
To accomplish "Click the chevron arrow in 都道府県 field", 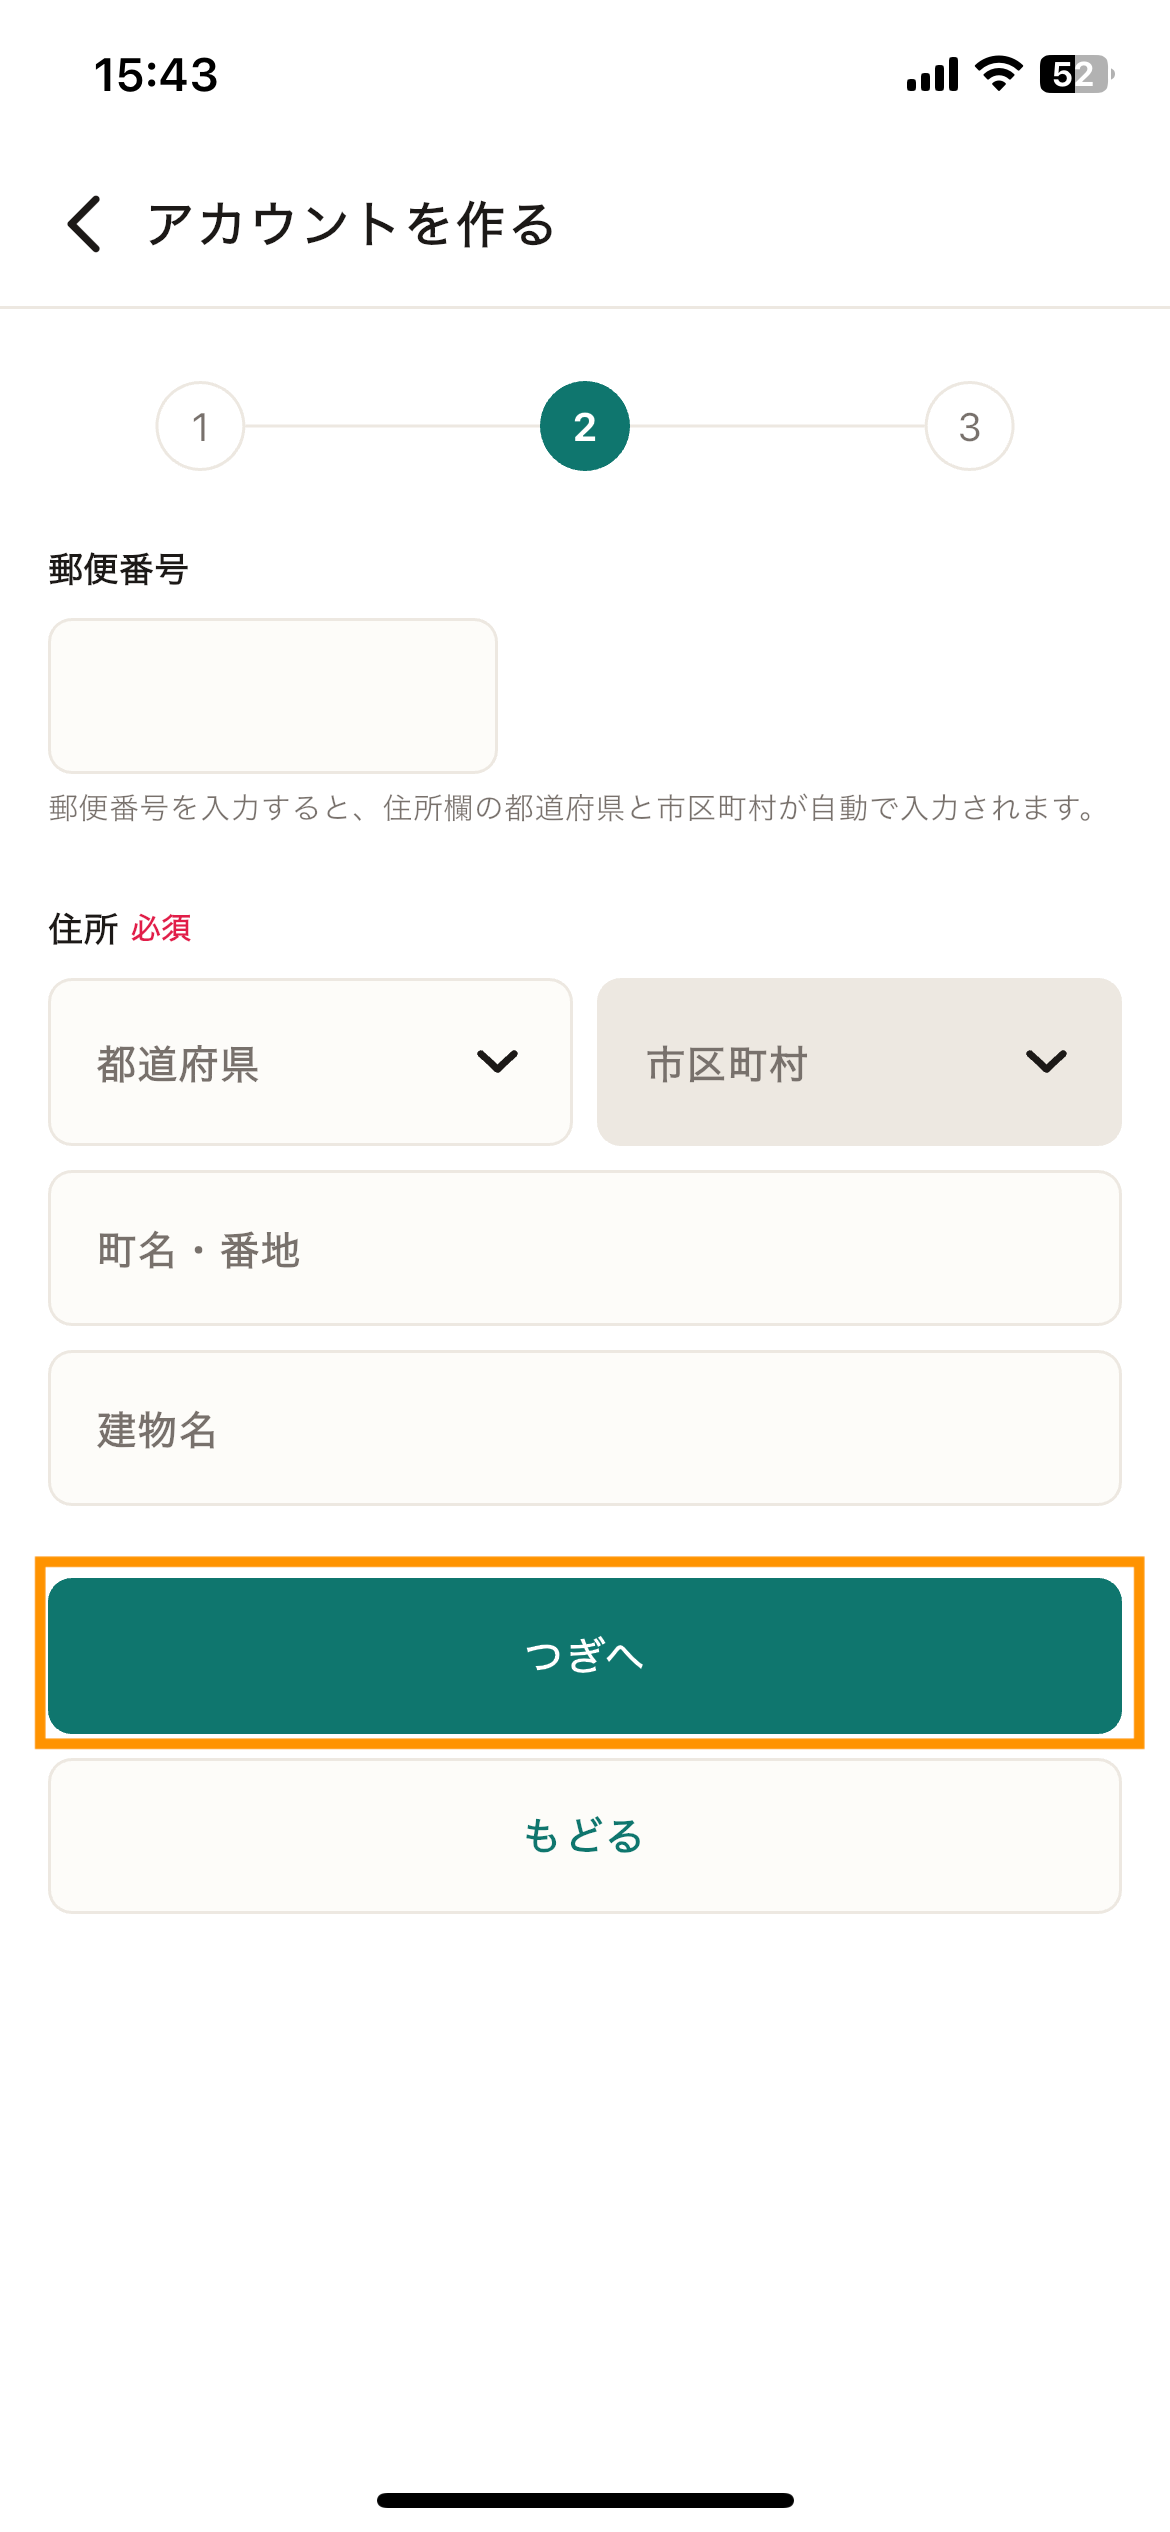I will pos(497,1061).
